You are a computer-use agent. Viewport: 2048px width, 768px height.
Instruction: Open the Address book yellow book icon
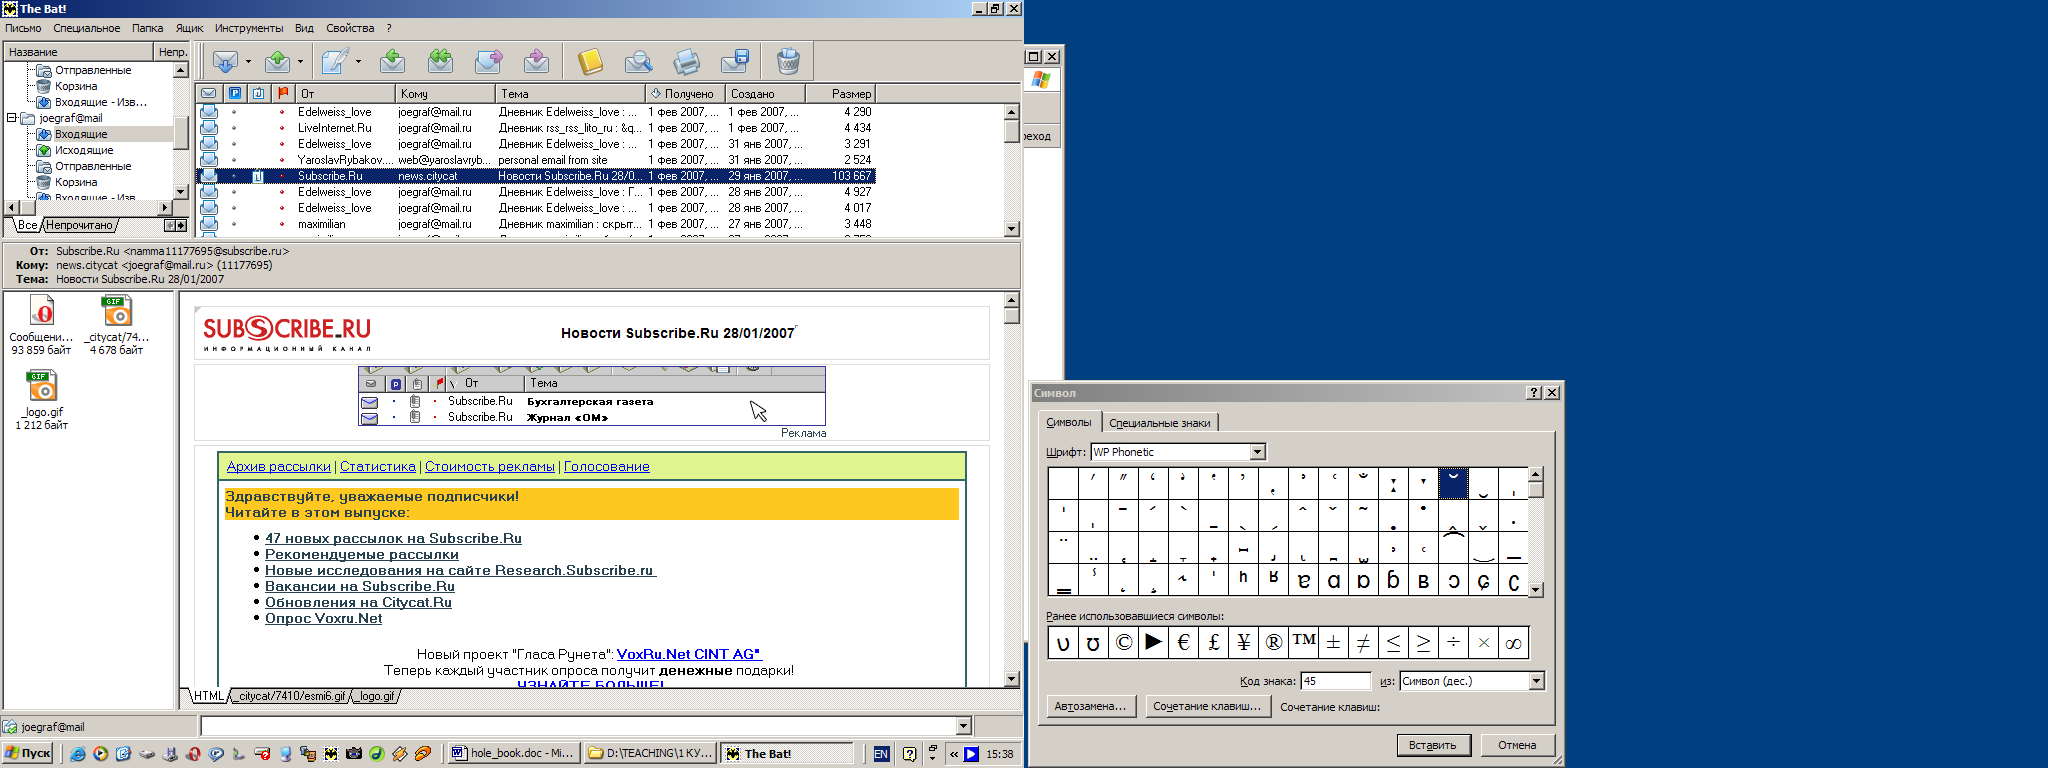pyautogui.click(x=590, y=62)
